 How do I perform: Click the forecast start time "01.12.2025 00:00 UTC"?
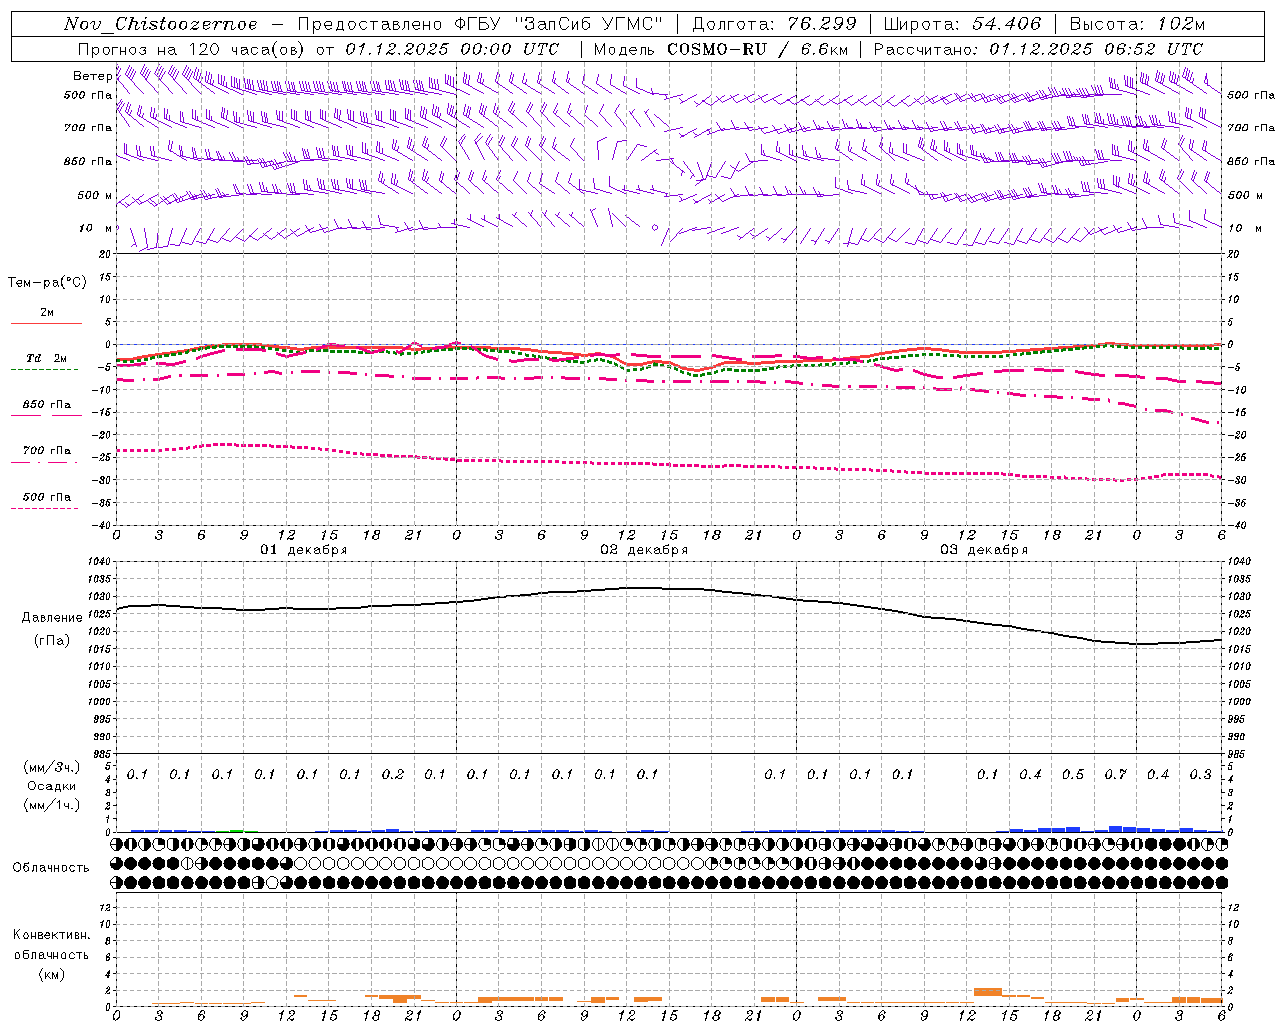453,49
